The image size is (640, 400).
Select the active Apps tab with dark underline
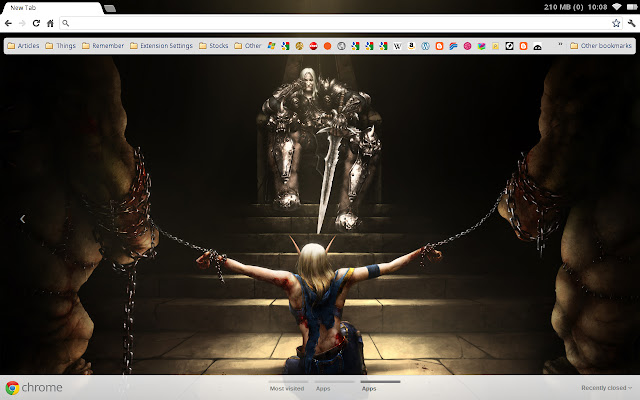click(369, 388)
